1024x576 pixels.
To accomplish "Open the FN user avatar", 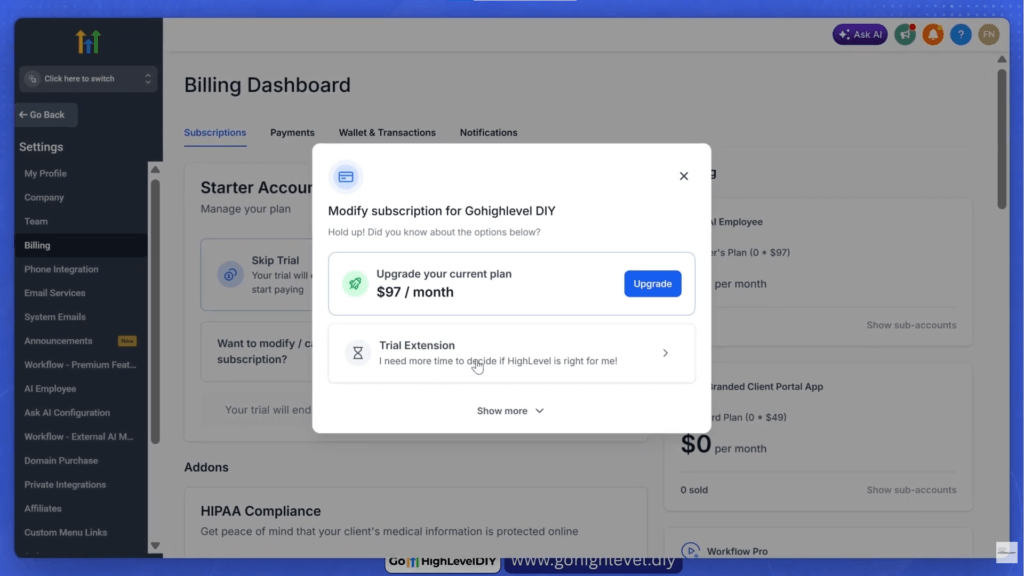I will pyautogui.click(x=989, y=35).
